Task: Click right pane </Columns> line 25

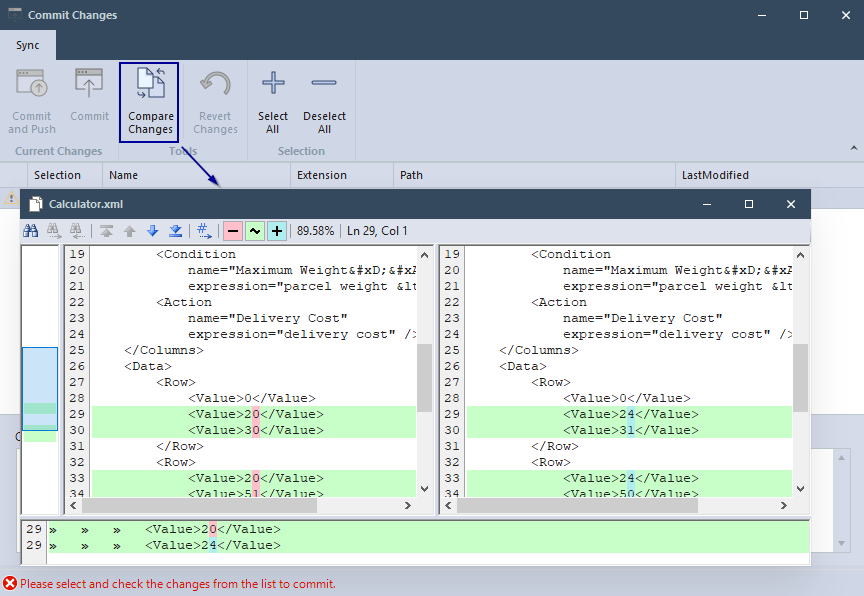Action: 538,350
